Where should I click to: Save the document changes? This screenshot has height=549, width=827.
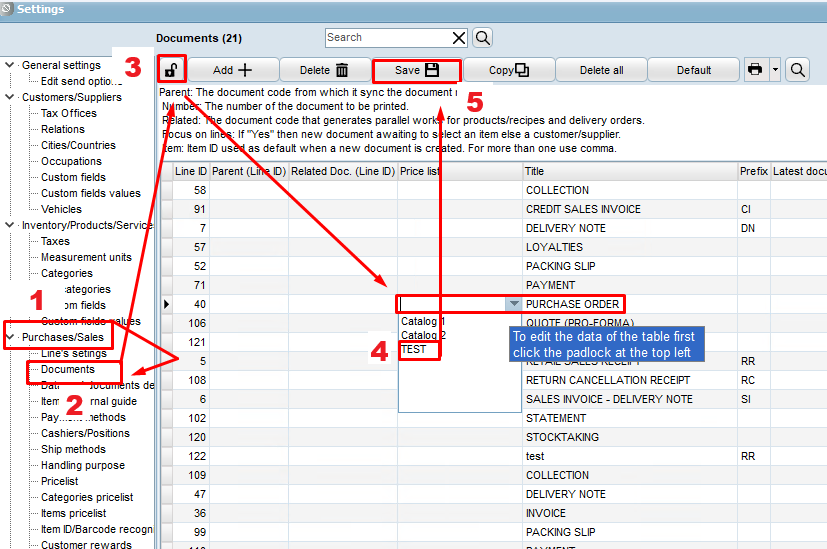(416, 70)
